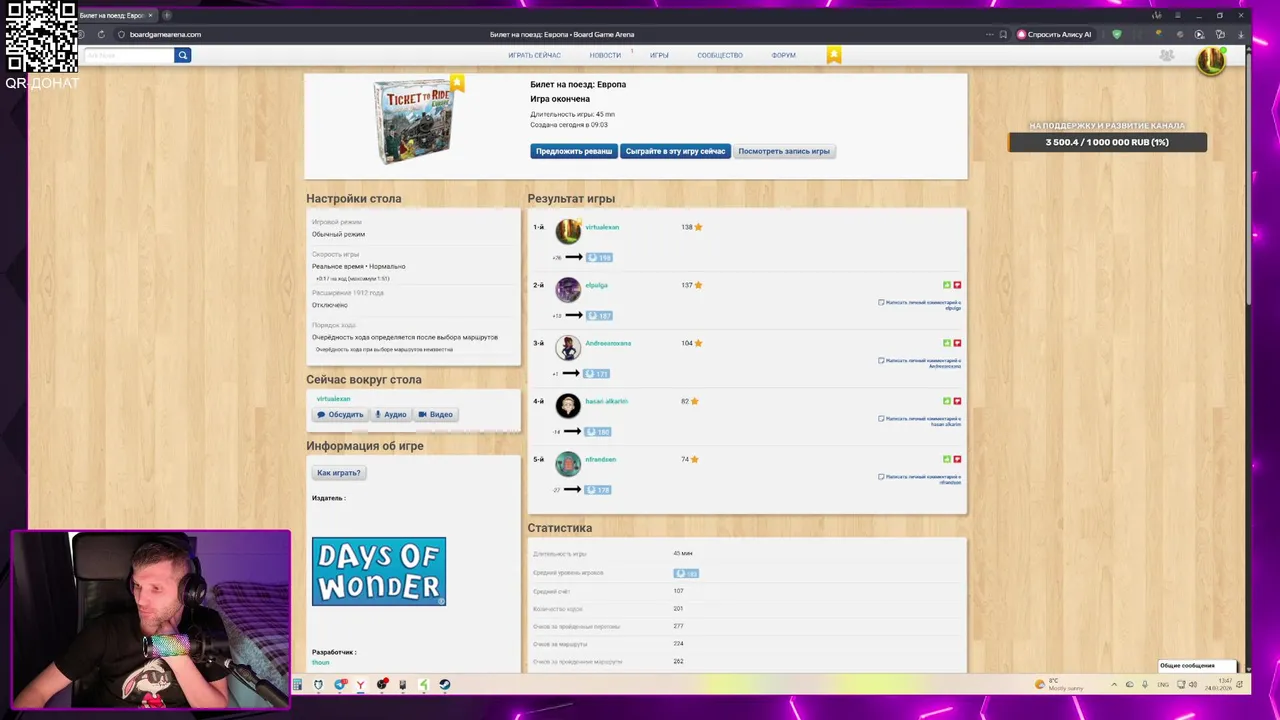Write personal comment about elpulga

(x=920, y=304)
